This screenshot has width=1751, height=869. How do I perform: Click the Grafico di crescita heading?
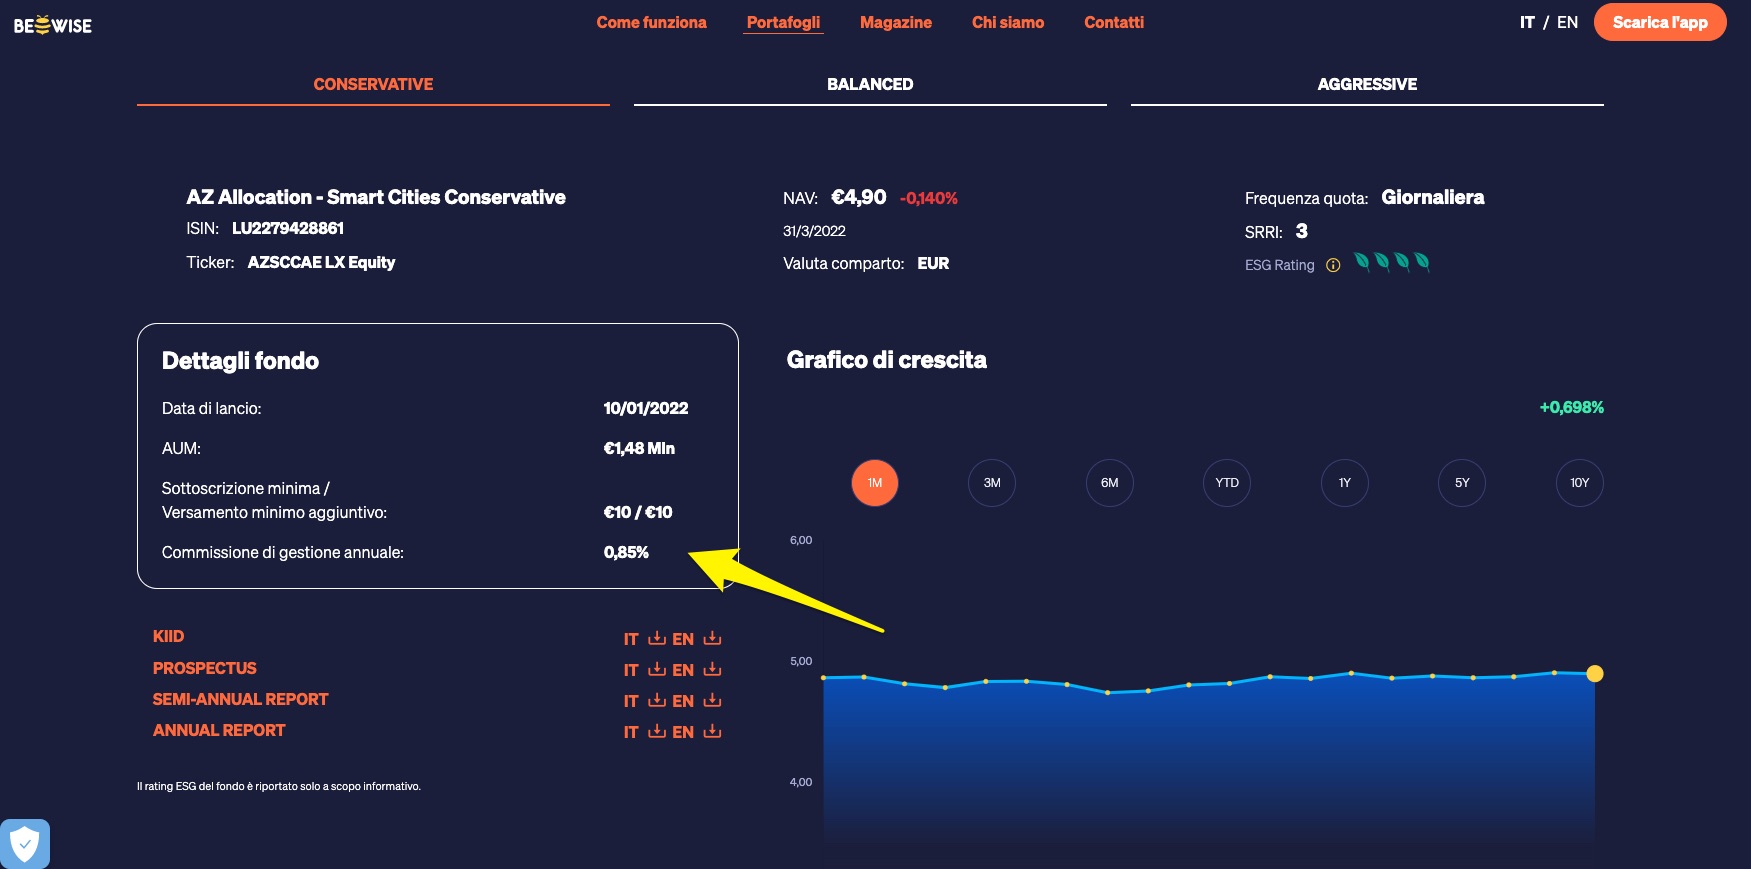887,360
